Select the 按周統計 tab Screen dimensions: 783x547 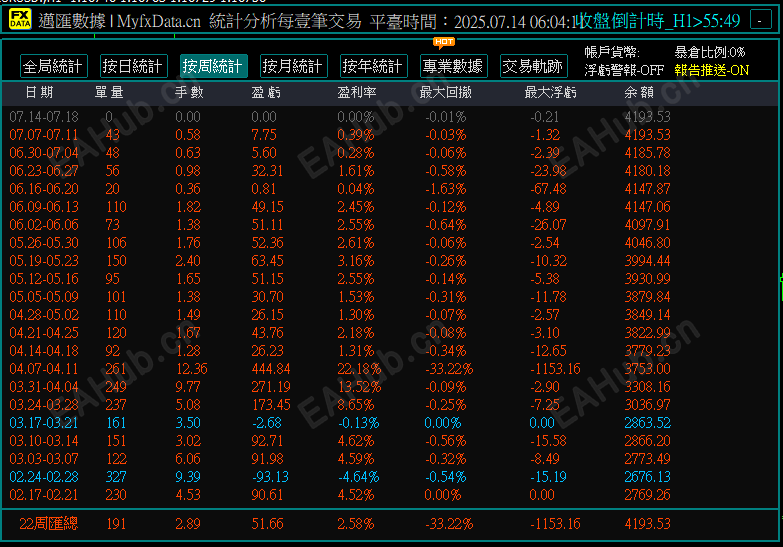coord(214,66)
